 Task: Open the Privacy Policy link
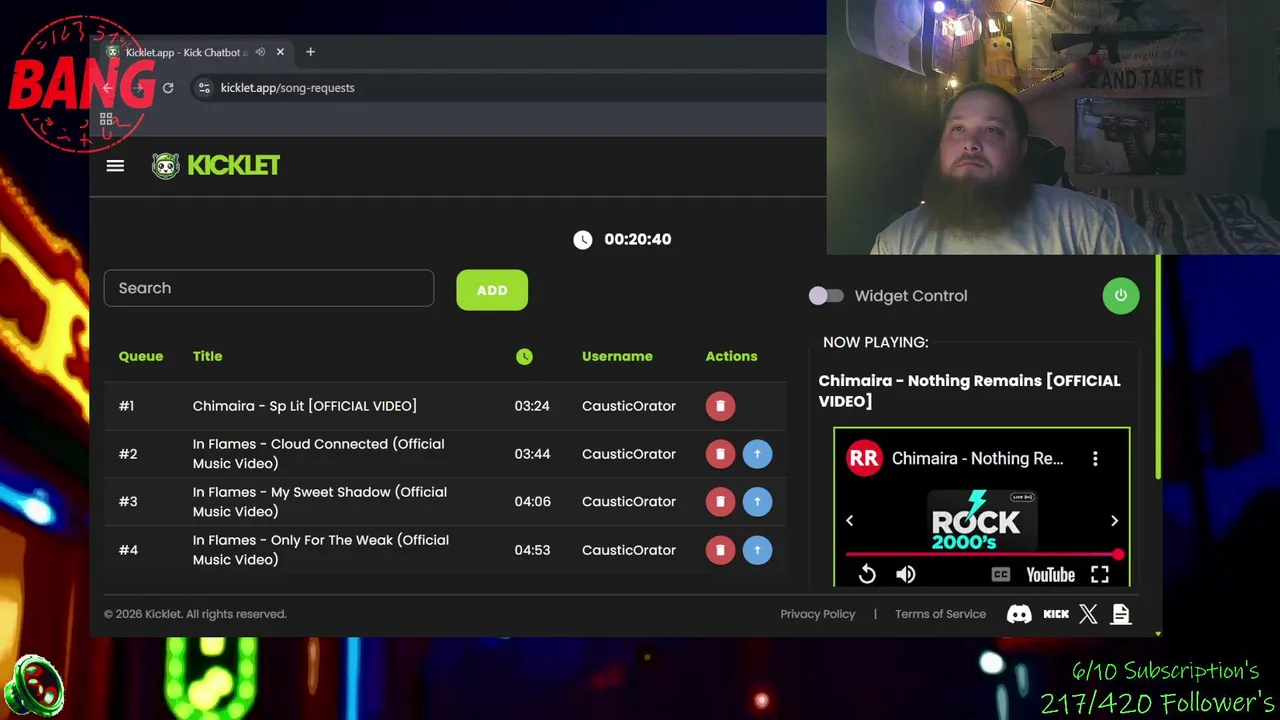[x=818, y=614]
